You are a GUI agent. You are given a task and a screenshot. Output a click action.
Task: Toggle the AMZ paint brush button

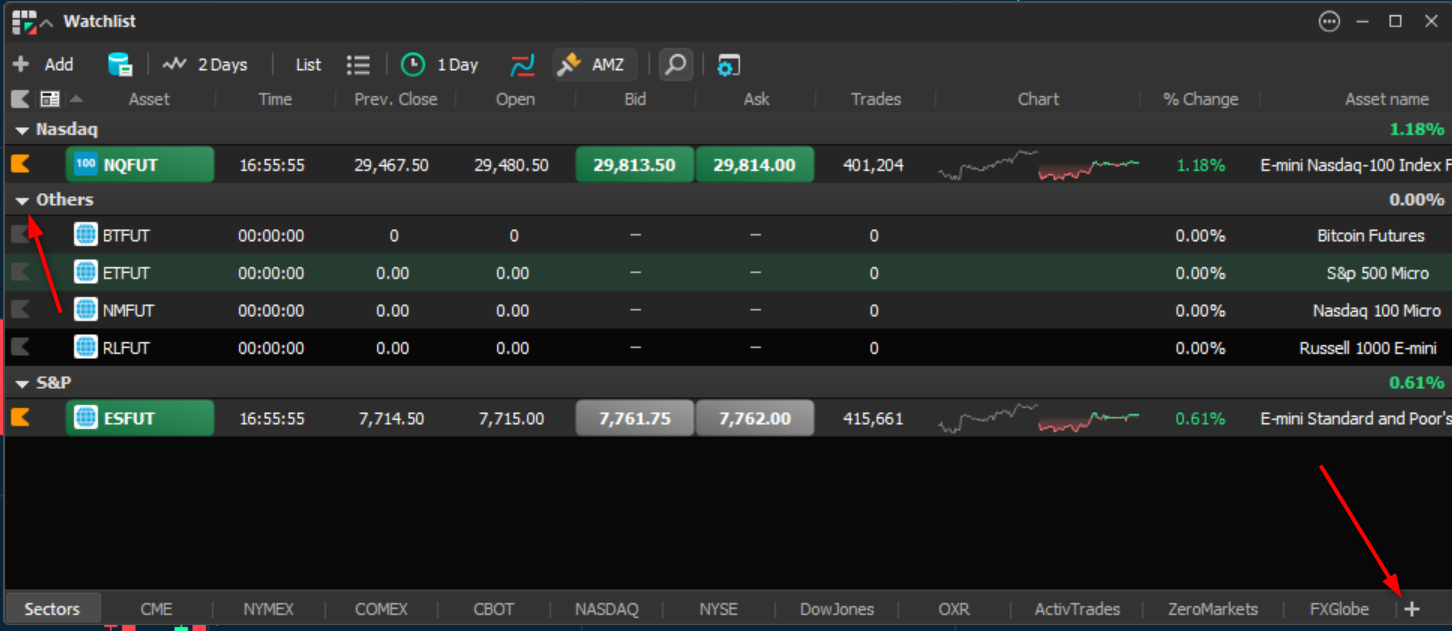pyautogui.click(x=595, y=65)
